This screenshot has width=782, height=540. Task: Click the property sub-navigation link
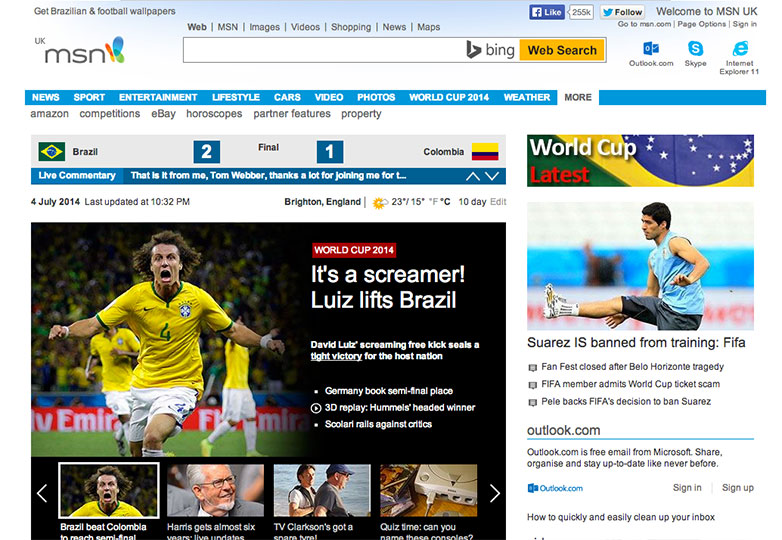pyautogui.click(x=361, y=114)
